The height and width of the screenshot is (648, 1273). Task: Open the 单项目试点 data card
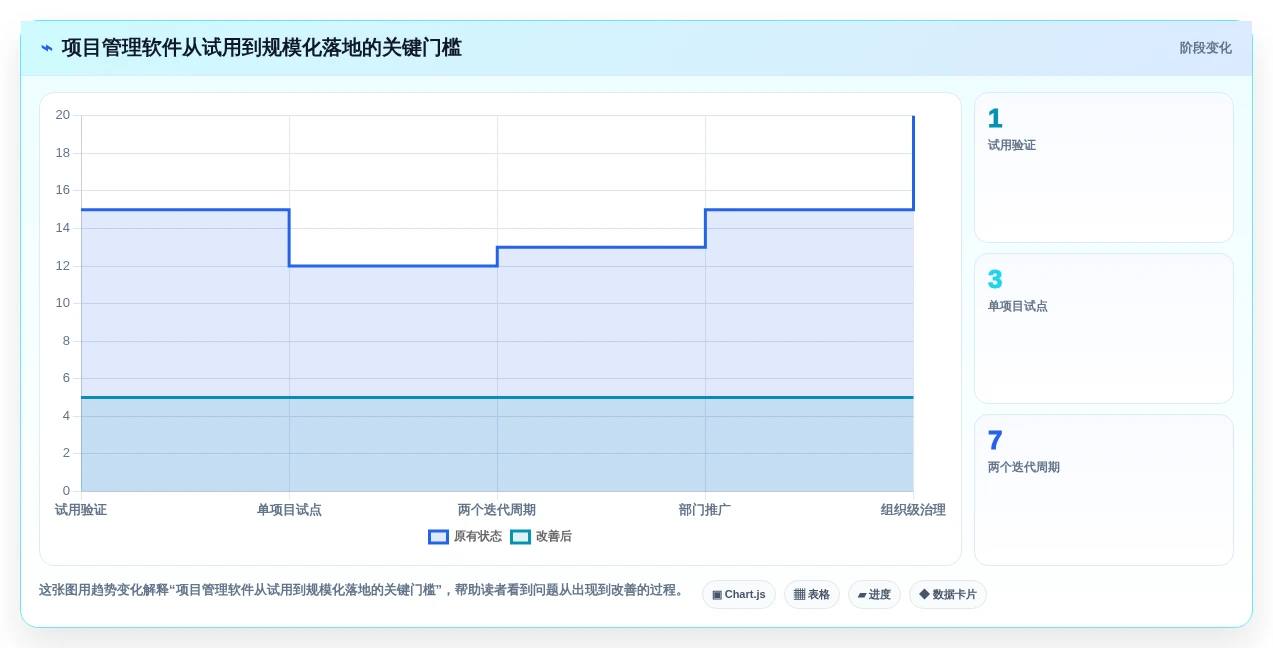[x=1104, y=329]
